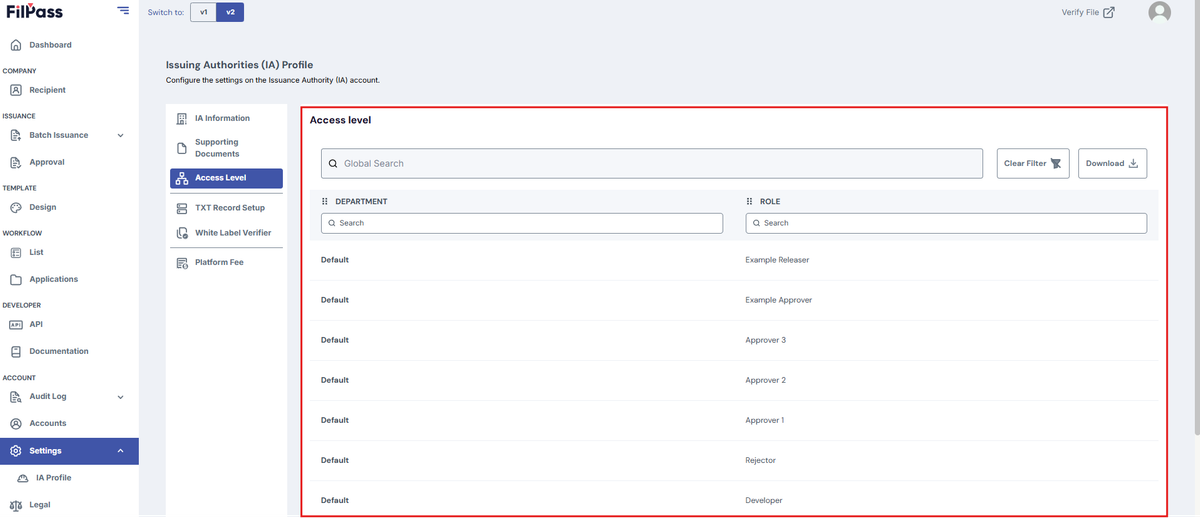The width and height of the screenshot is (1200, 518).
Task: Click the DEPARTMENT column header text
Action: coord(361,201)
